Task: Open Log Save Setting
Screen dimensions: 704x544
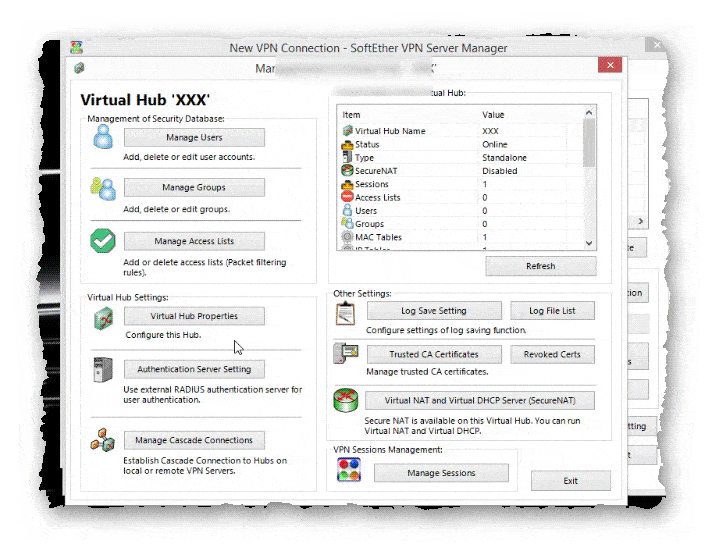Action: (434, 311)
